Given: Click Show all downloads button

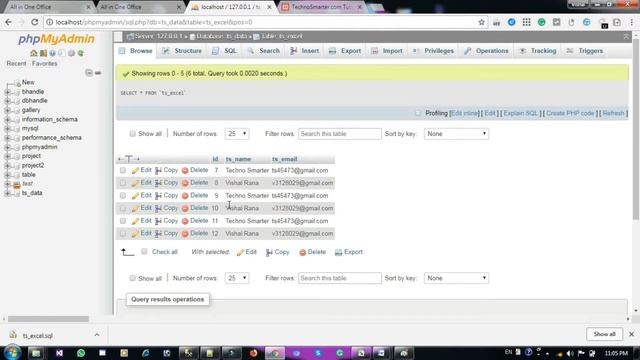Looking at the screenshot, I should tap(604, 334).
